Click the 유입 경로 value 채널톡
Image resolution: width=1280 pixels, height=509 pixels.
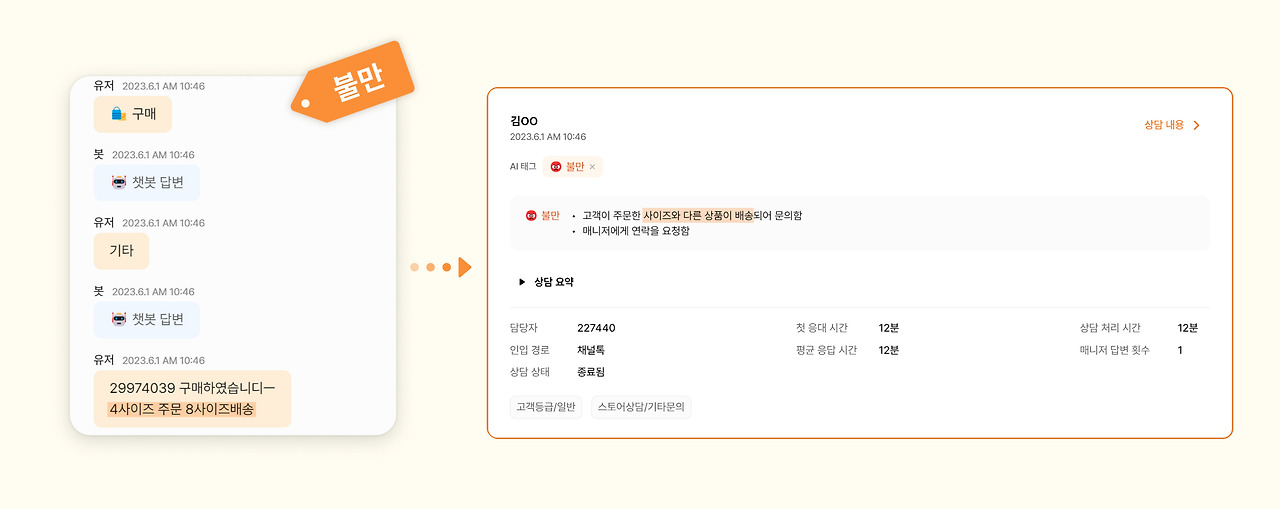[591, 350]
